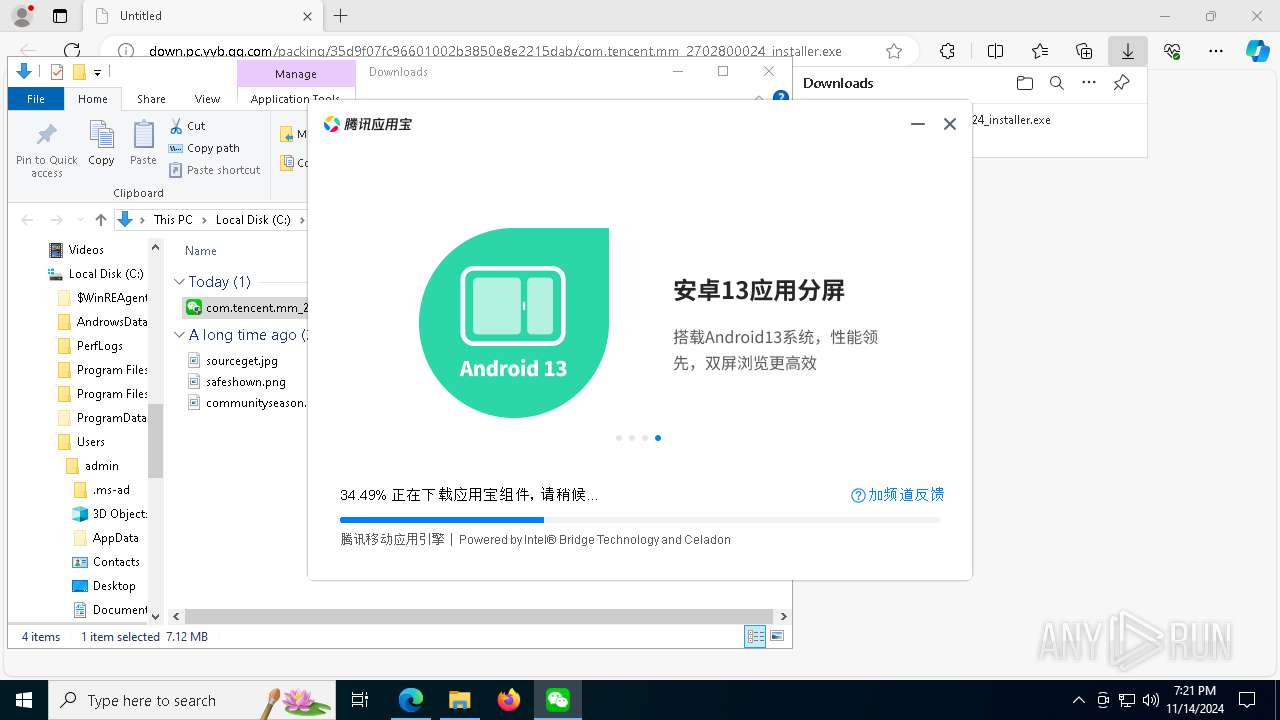Open recent locations dropdown in Explorer
The height and width of the screenshot is (720, 1280).
[x=78, y=220]
